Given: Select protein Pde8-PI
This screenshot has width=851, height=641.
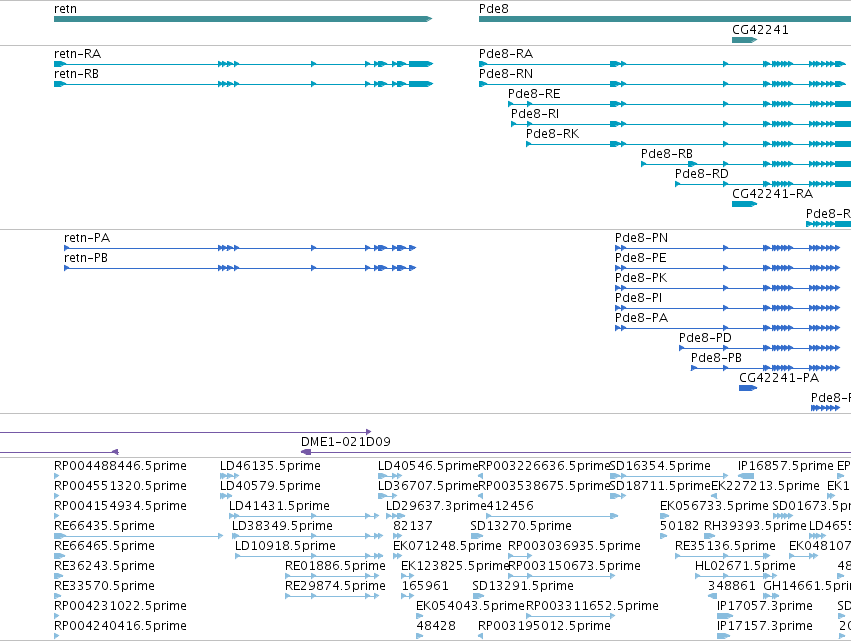Looking at the screenshot, I should click(x=638, y=299).
